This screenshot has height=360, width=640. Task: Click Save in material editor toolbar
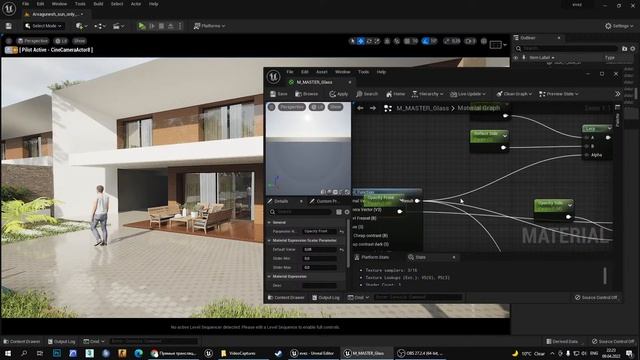pos(279,94)
